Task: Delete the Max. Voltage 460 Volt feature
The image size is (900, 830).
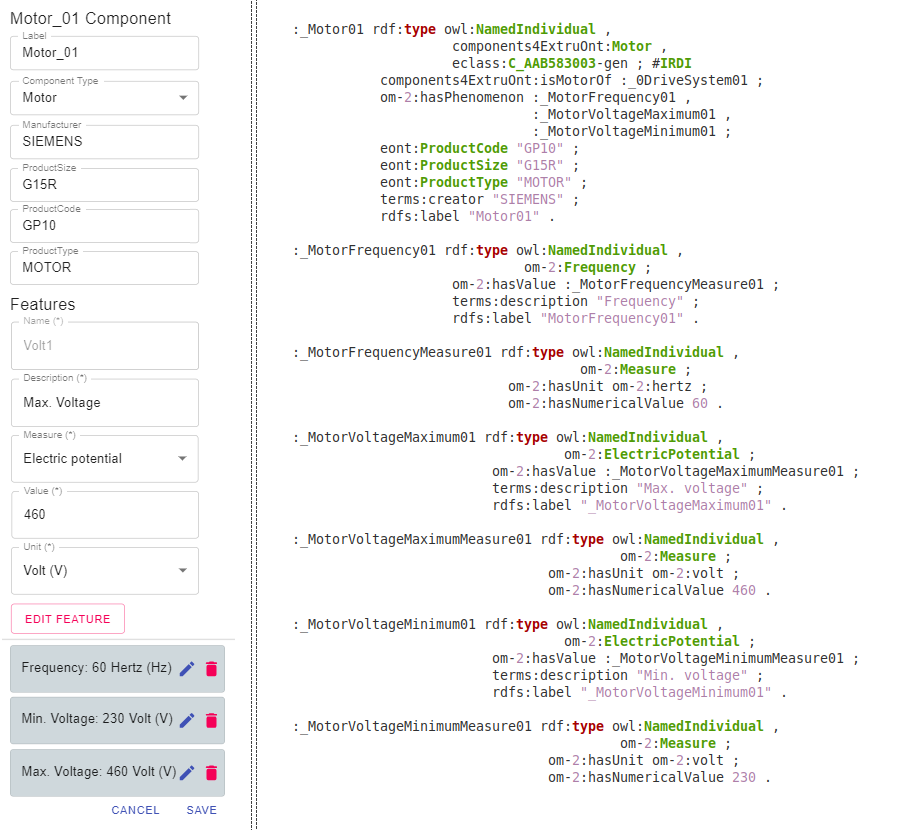Action: 211,773
